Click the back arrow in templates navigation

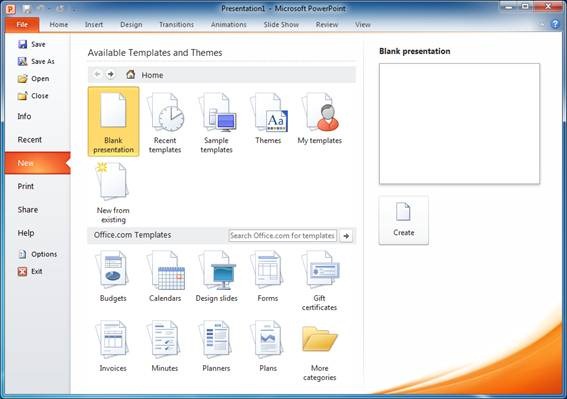tap(97, 75)
